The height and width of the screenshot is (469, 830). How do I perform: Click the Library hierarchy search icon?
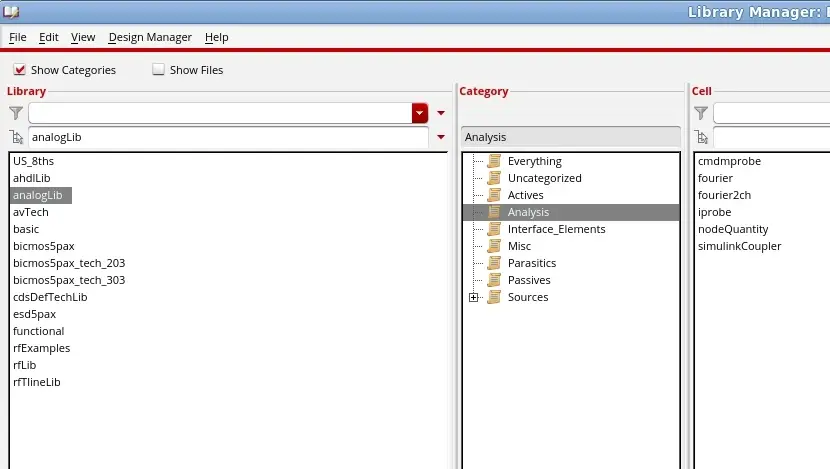[16, 138]
